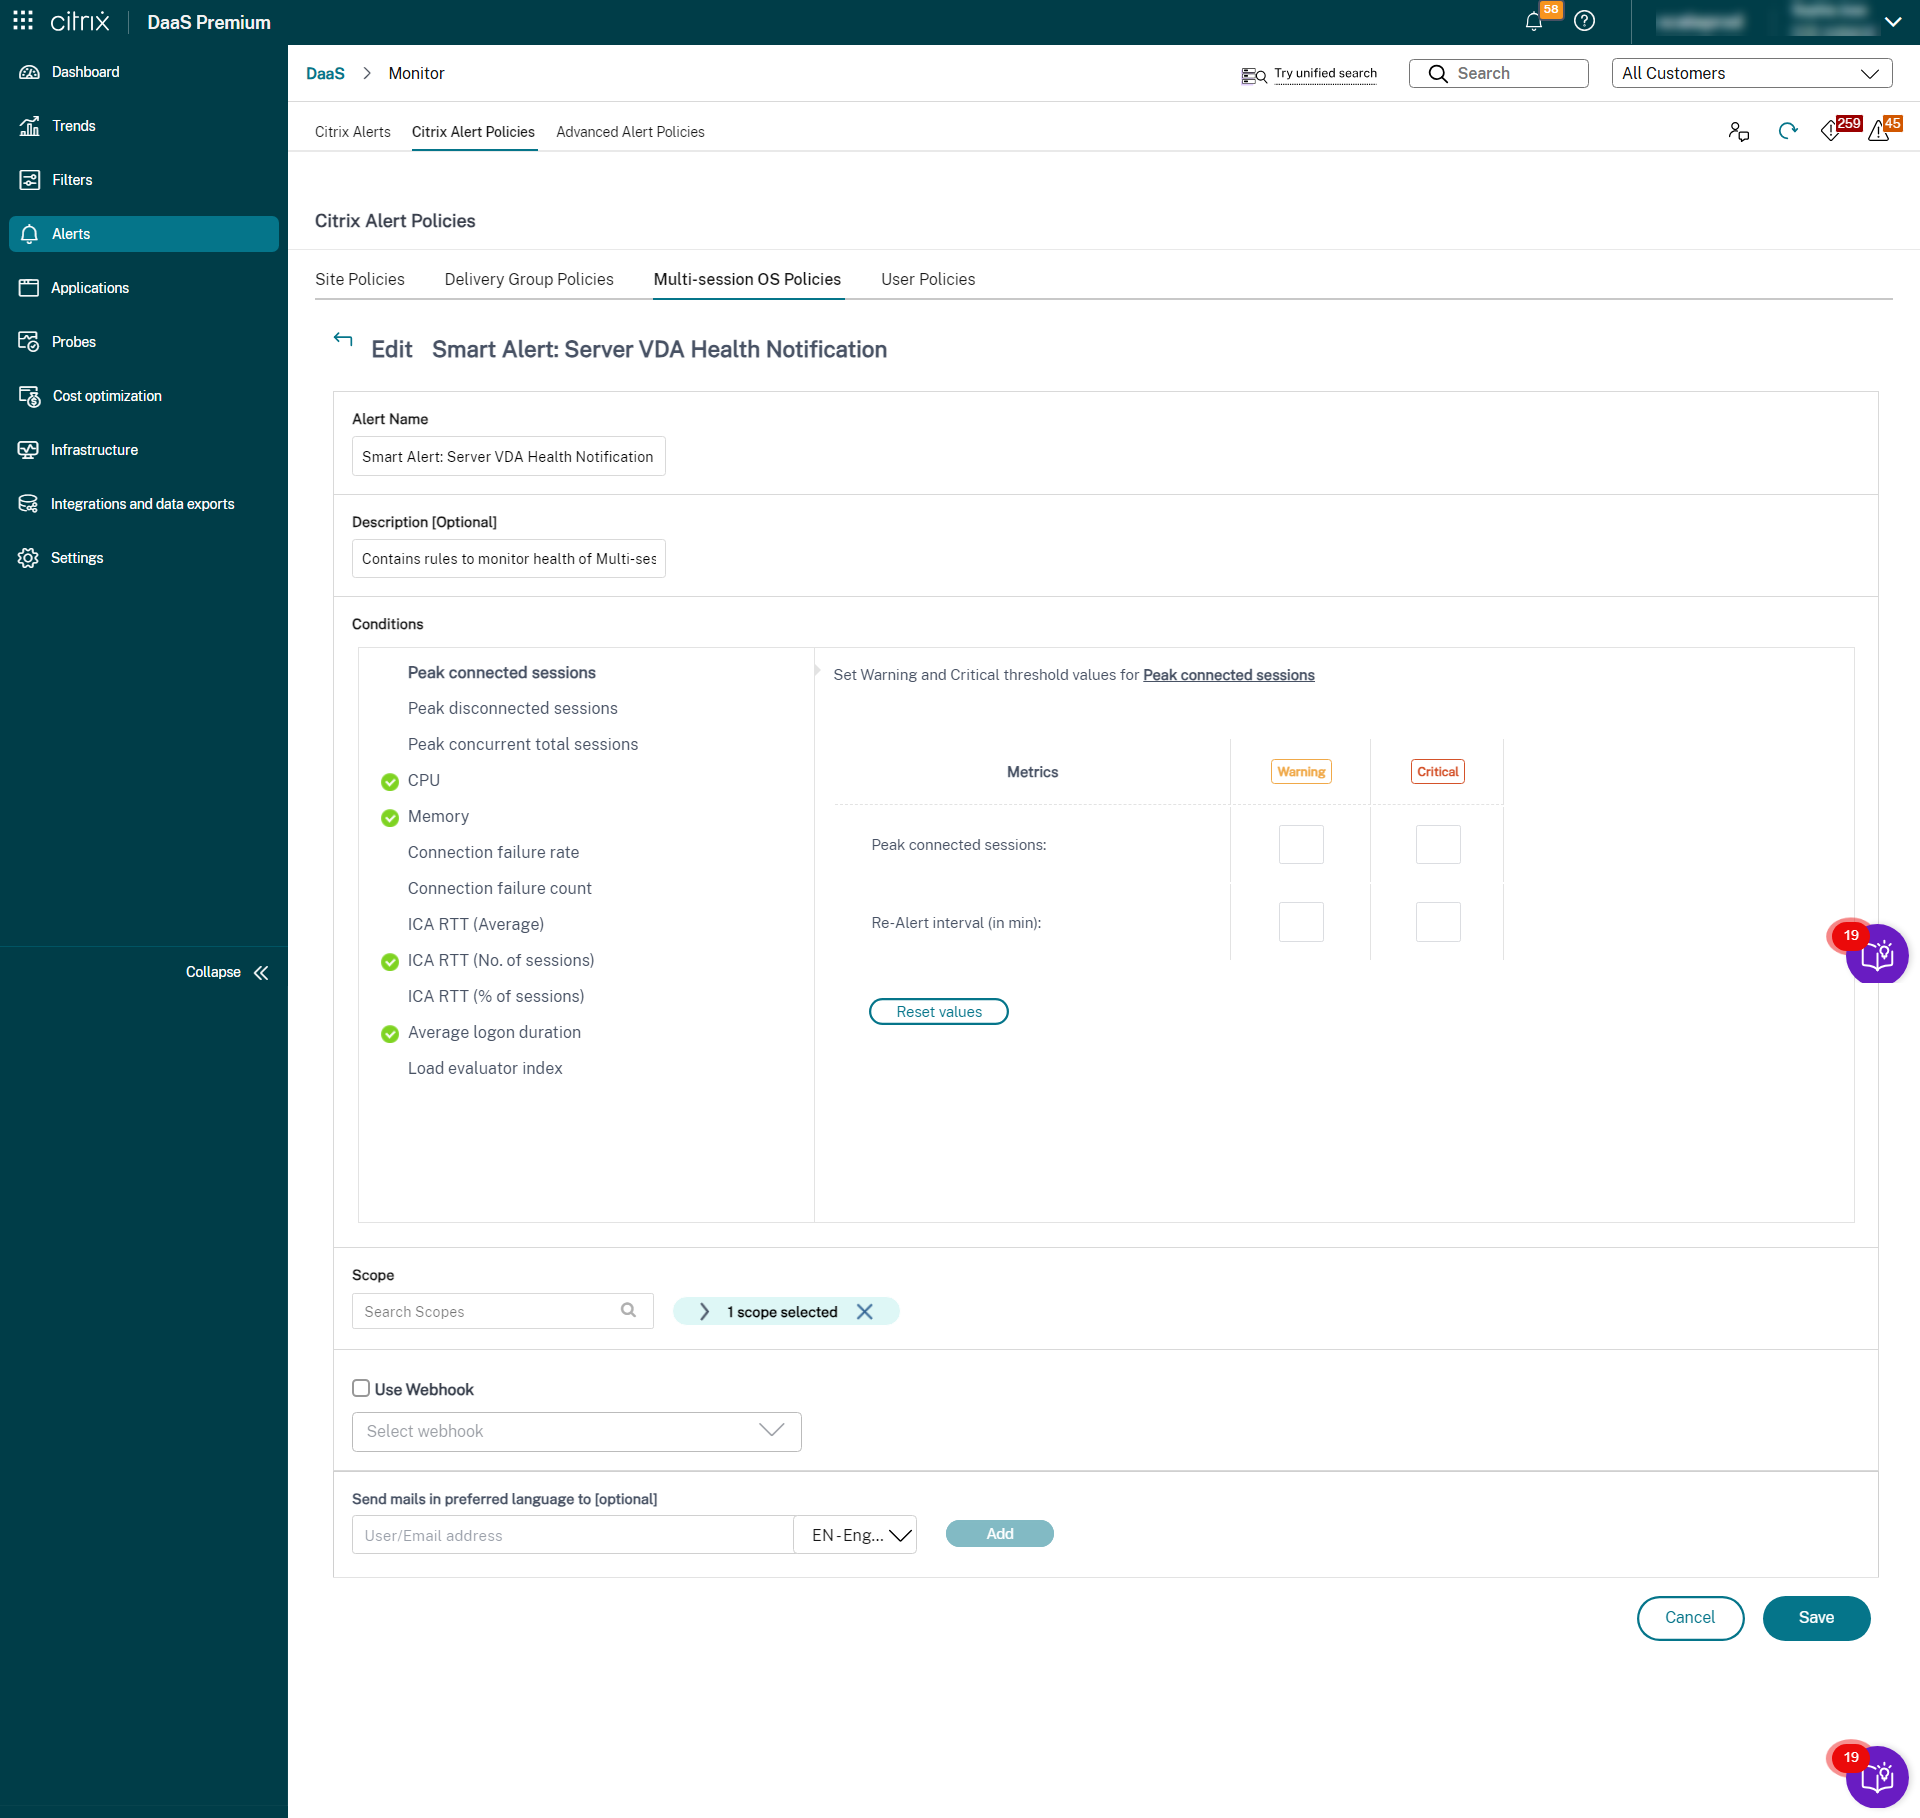Screen dimensions: 1920x1818
Task: Click the back arrow next to Edit
Action: tap(343, 339)
